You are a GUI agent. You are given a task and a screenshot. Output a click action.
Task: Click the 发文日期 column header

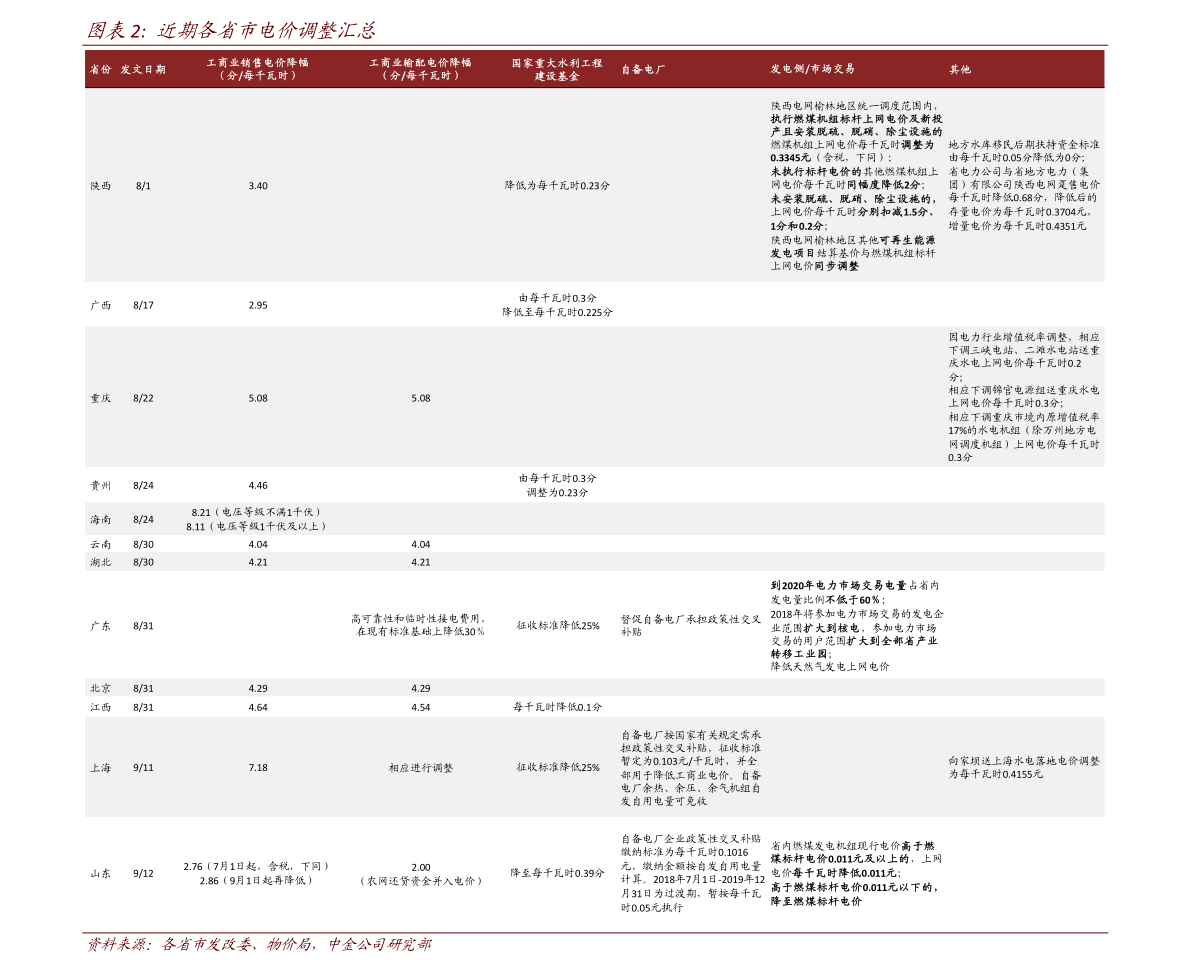coord(143,69)
